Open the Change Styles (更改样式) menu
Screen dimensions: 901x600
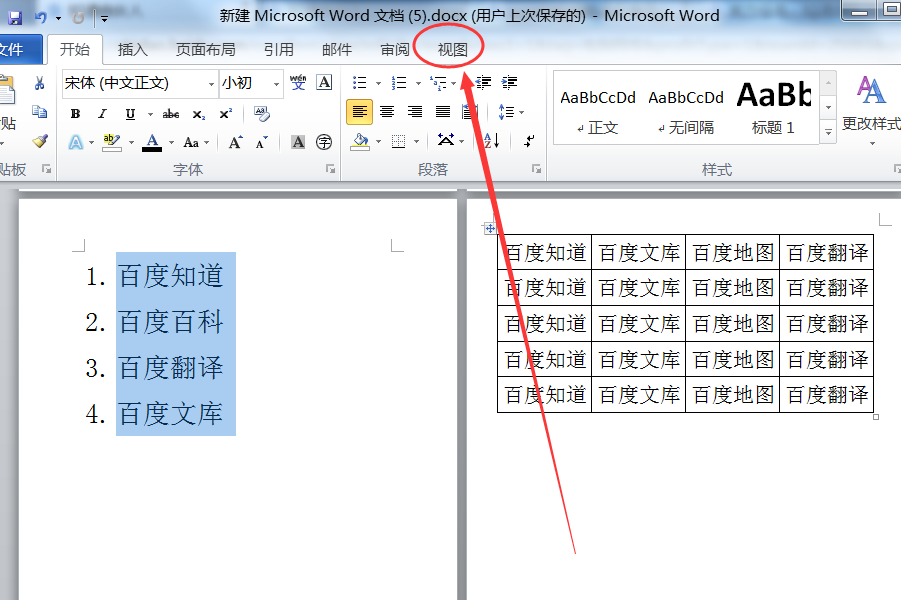(x=871, y=109)
